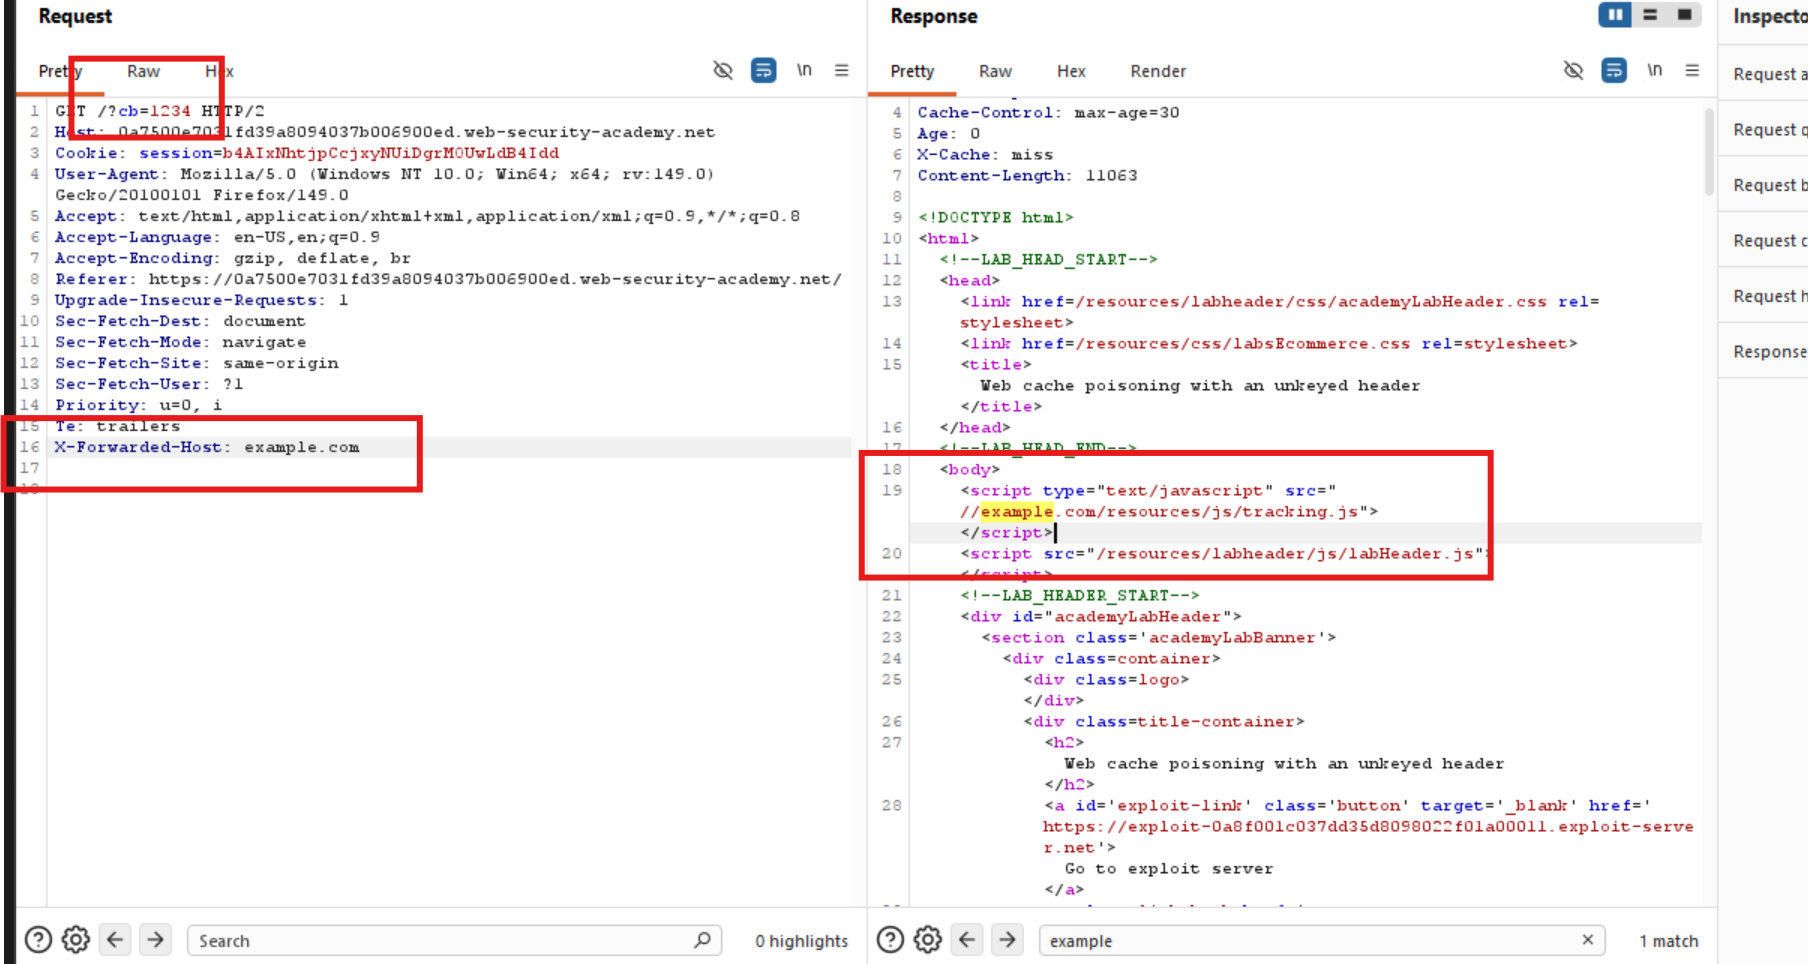
Task: Switch to side-by-side layout view
Action: click(x=1615, y=15)
